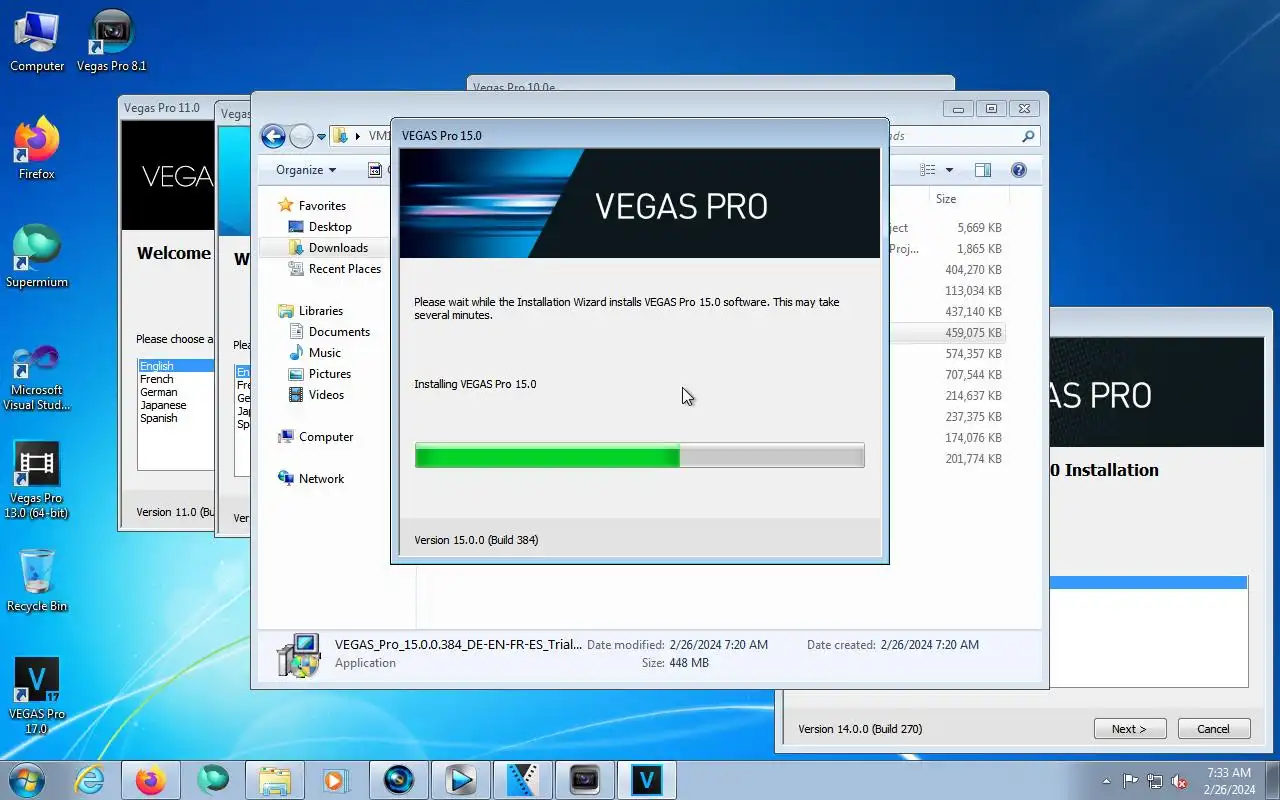The height and width of the screenshot is (800, 1280).
Task: Click the blue V taskbar installer icon
Action: 647,779
